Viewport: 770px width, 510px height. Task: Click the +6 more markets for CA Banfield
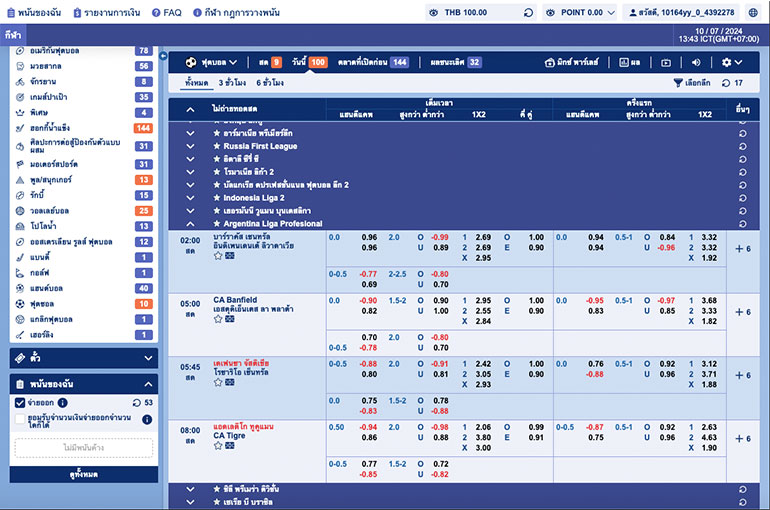tap(742, 312)
